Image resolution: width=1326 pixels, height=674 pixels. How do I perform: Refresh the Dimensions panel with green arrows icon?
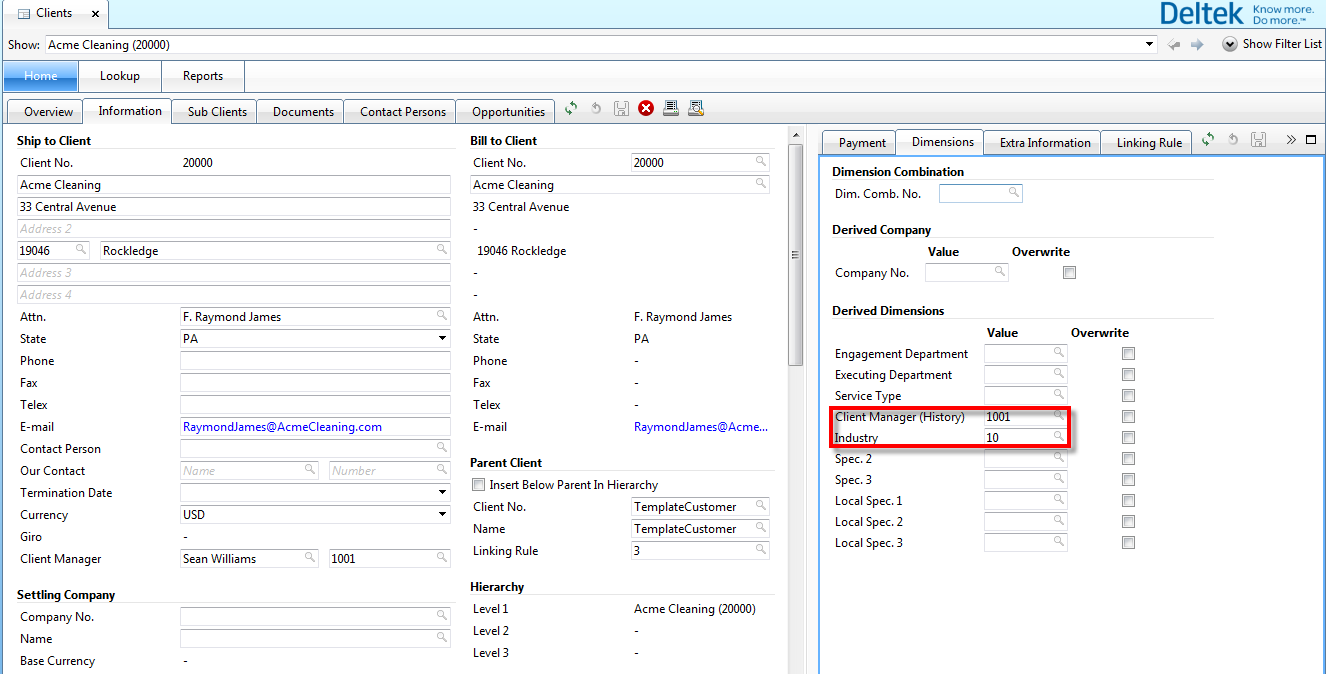pos(1208,140)
